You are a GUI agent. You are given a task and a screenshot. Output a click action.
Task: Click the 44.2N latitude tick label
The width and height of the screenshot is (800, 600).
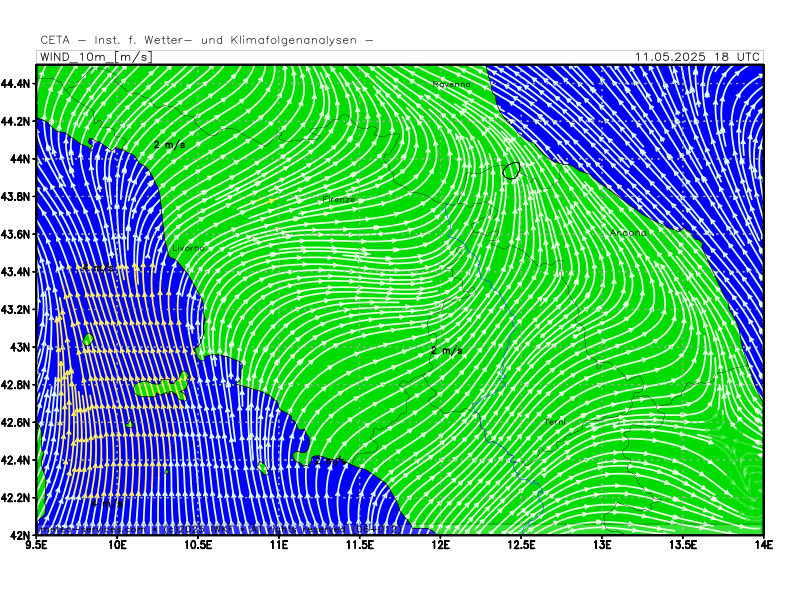(15, 121)
